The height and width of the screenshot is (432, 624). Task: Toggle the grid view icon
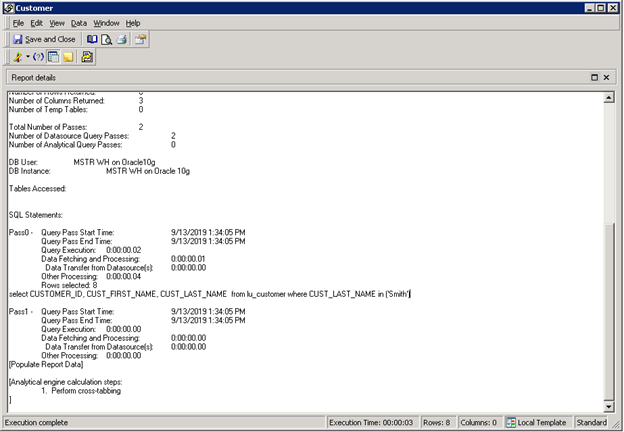click(x=53, y=57)
